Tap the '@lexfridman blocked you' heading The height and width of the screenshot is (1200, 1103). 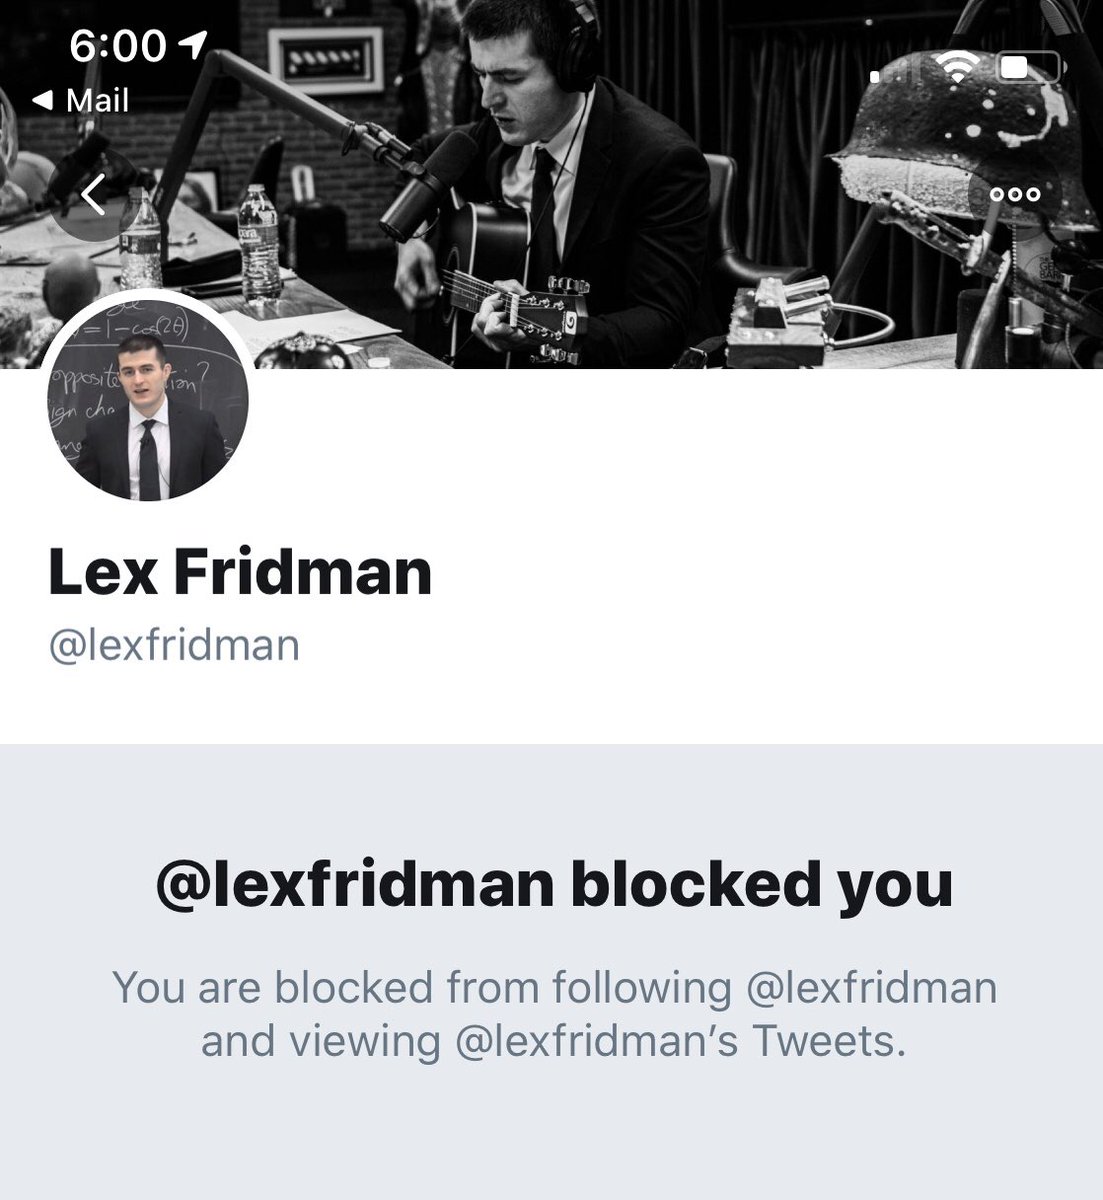click(x=555, y=885)
